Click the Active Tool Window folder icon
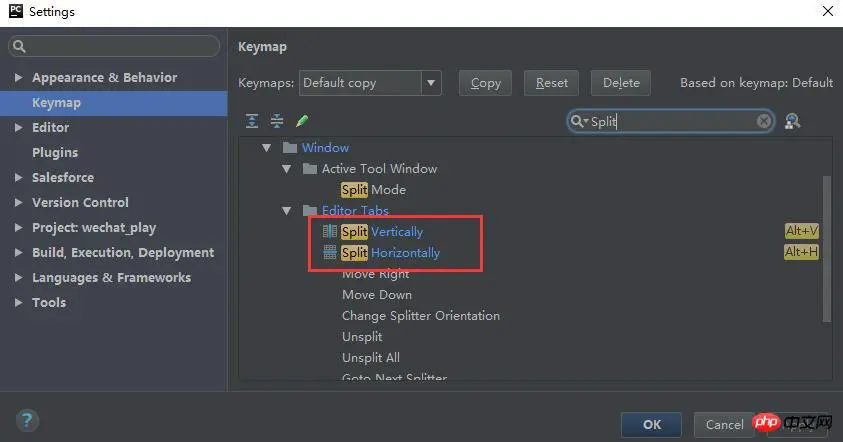The height and width of the screenshot is (442, 843). [x=310, y=169]
